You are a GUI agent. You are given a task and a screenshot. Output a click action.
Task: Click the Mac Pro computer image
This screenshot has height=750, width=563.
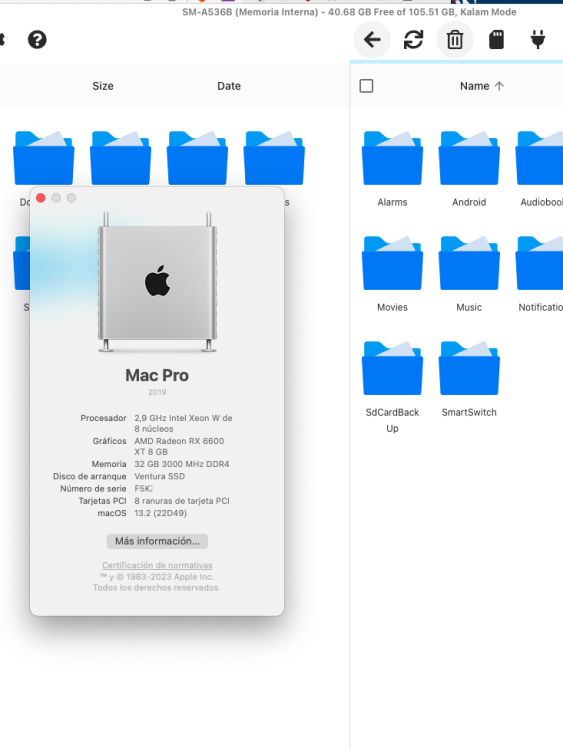[157, 282]
